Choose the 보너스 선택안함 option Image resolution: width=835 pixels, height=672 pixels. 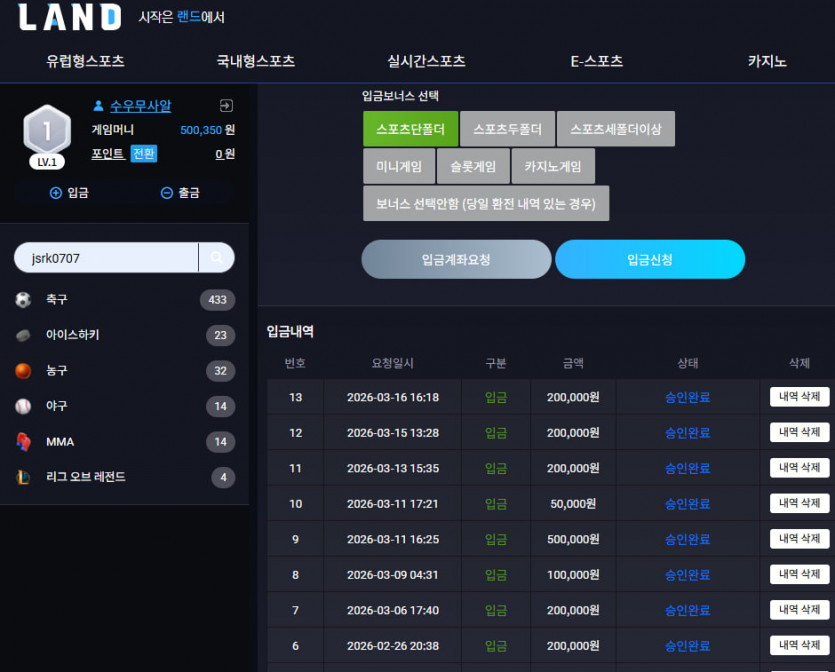click(x=486, y=203)
